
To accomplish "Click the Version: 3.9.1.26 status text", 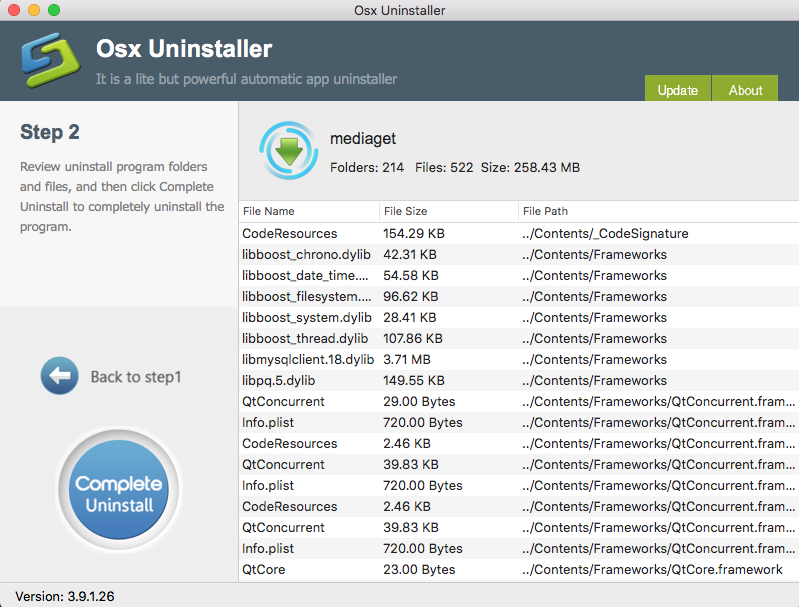I will click(65, 596).
